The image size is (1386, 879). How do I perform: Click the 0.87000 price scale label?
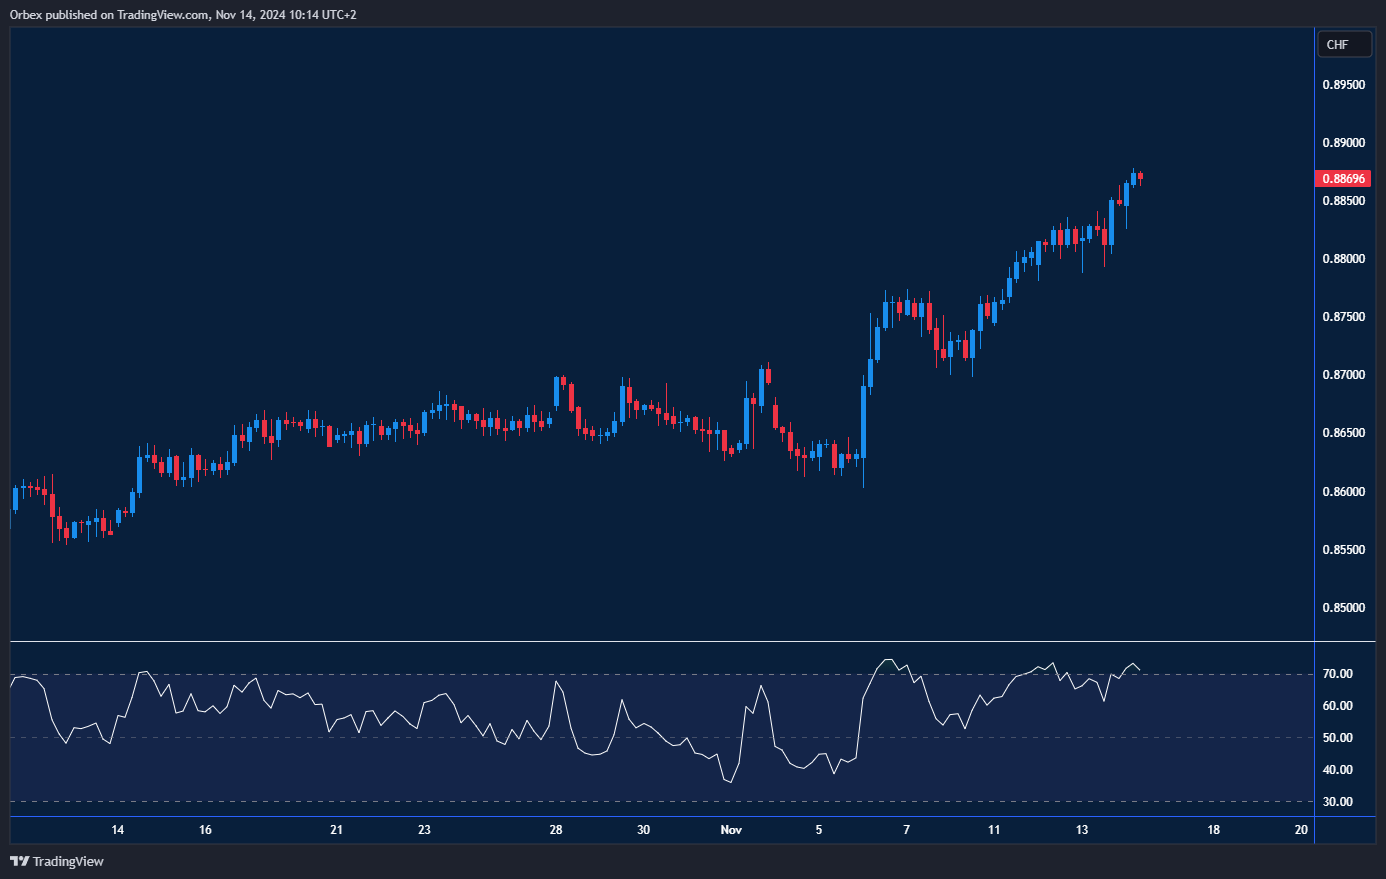click(x=1343, y=375)
